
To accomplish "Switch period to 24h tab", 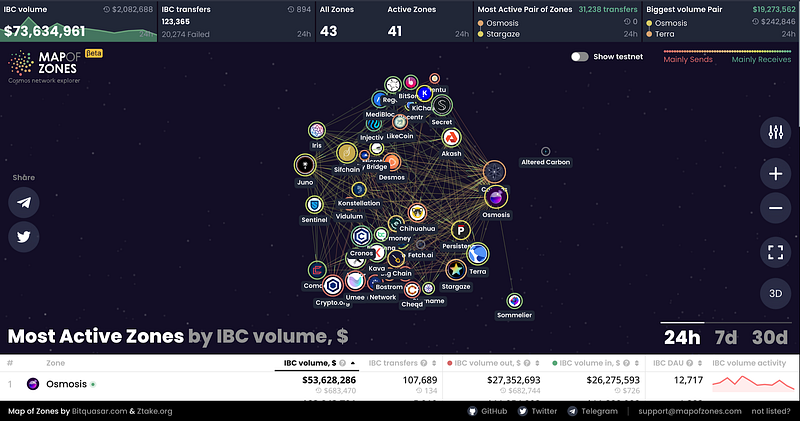I will (682, 337).
